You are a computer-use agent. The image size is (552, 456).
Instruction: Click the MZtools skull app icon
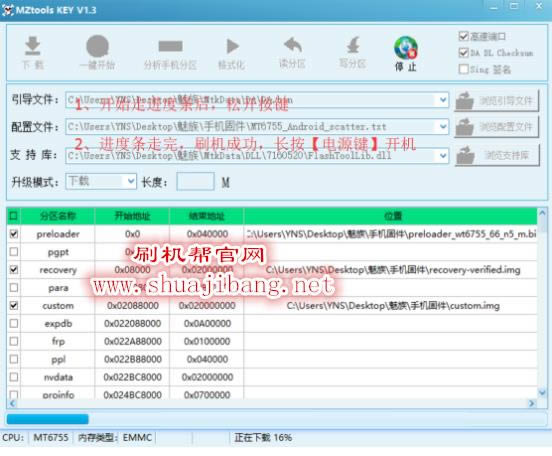7,10
